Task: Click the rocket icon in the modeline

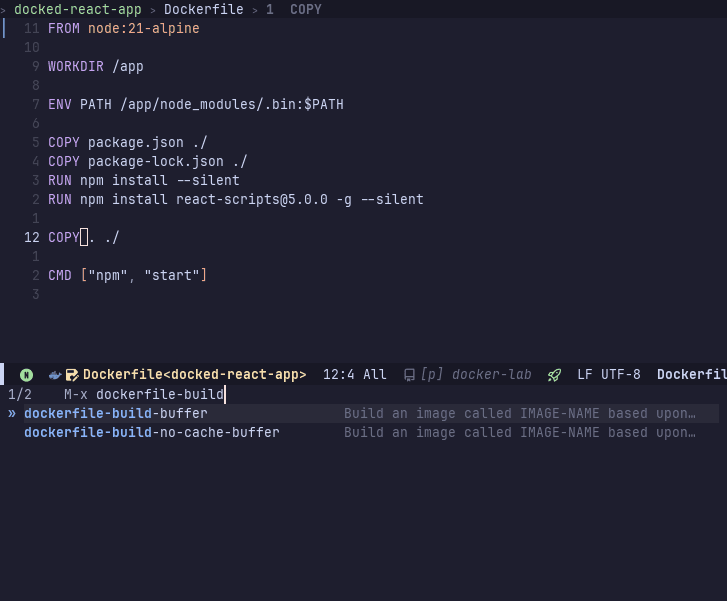Action: coord(554,375)
